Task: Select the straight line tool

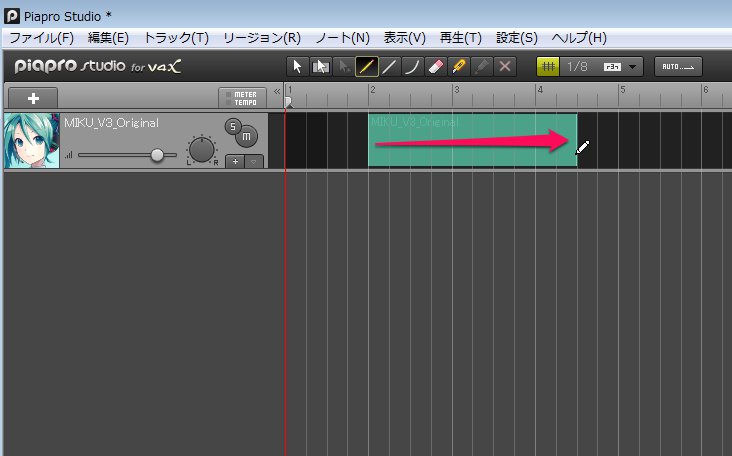Action: pyautogui.click(x=389, y=67)
